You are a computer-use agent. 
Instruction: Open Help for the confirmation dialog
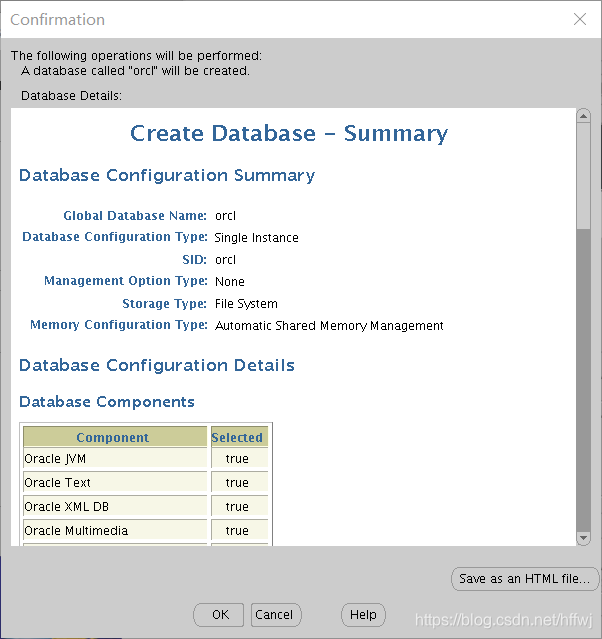[x=363, y=615]
